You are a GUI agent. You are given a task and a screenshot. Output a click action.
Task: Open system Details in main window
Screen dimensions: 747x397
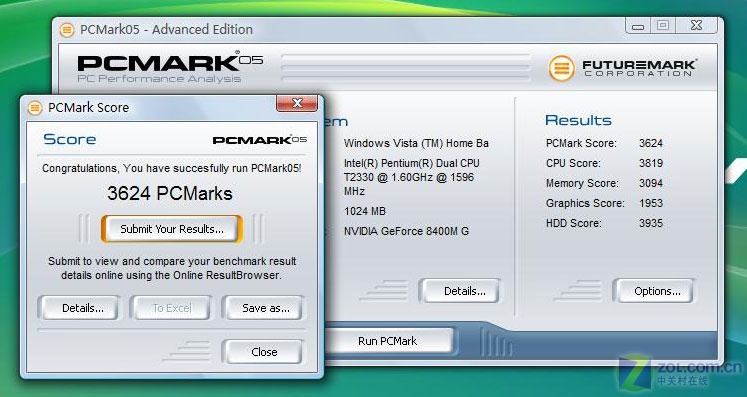click(x=460, y=291)
